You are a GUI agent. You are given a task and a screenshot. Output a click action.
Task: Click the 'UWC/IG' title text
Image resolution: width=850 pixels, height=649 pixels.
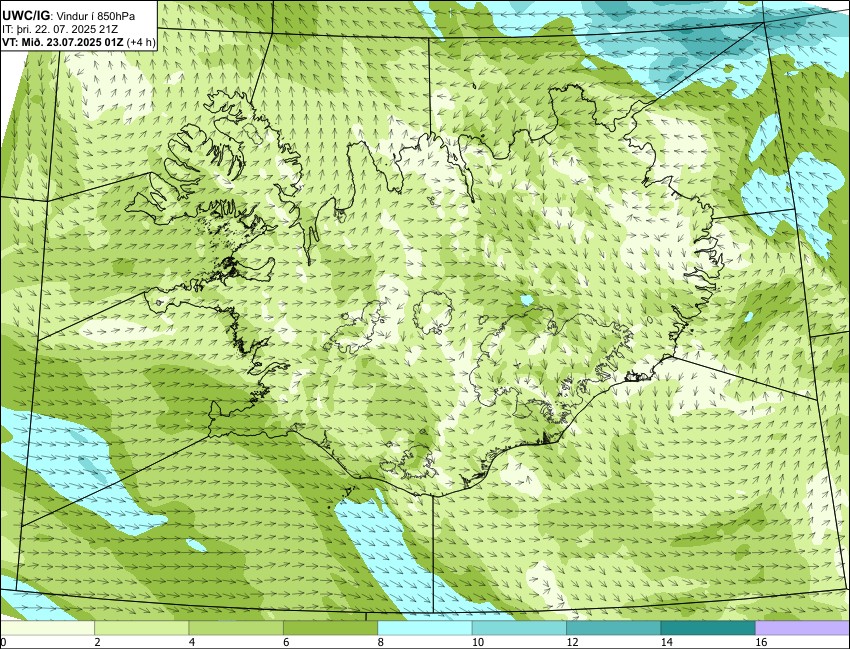[25, 16]
